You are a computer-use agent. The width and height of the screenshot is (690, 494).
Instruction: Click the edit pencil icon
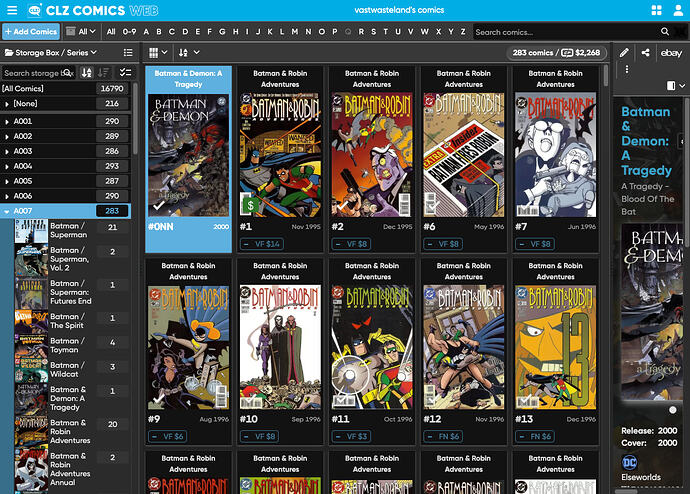[624, 53]
